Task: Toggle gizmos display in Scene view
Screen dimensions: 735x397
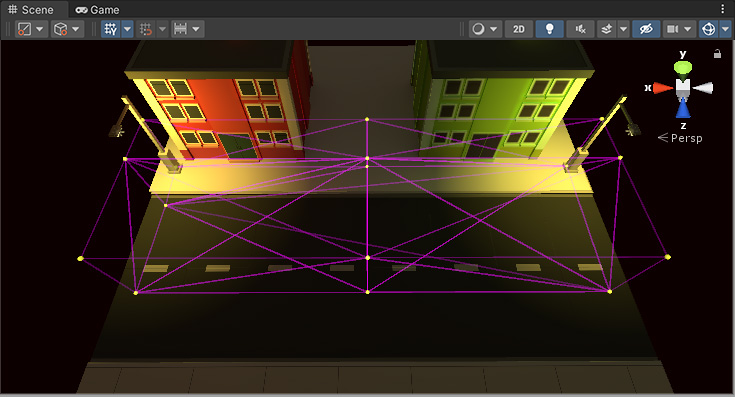Action: tap(708, 29)
